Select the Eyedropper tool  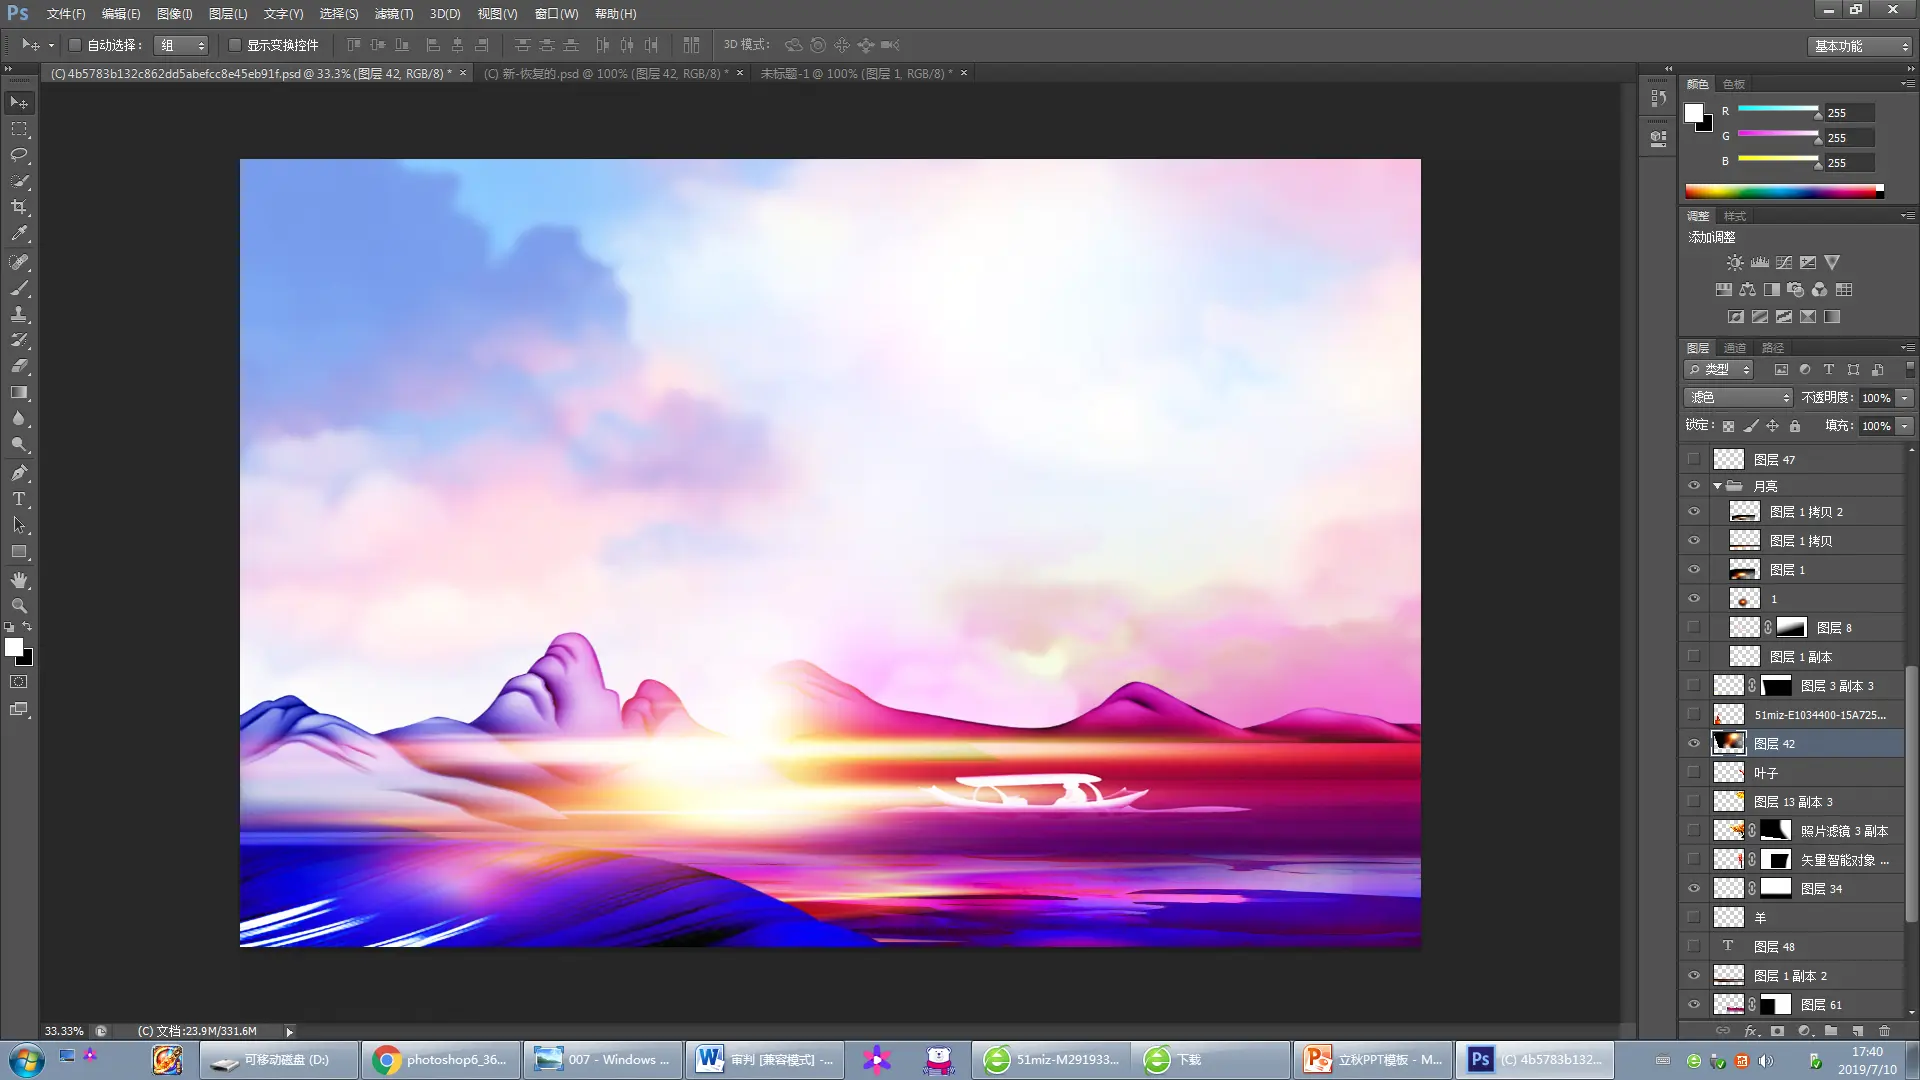pyautogui.click(x=19, y=234)
